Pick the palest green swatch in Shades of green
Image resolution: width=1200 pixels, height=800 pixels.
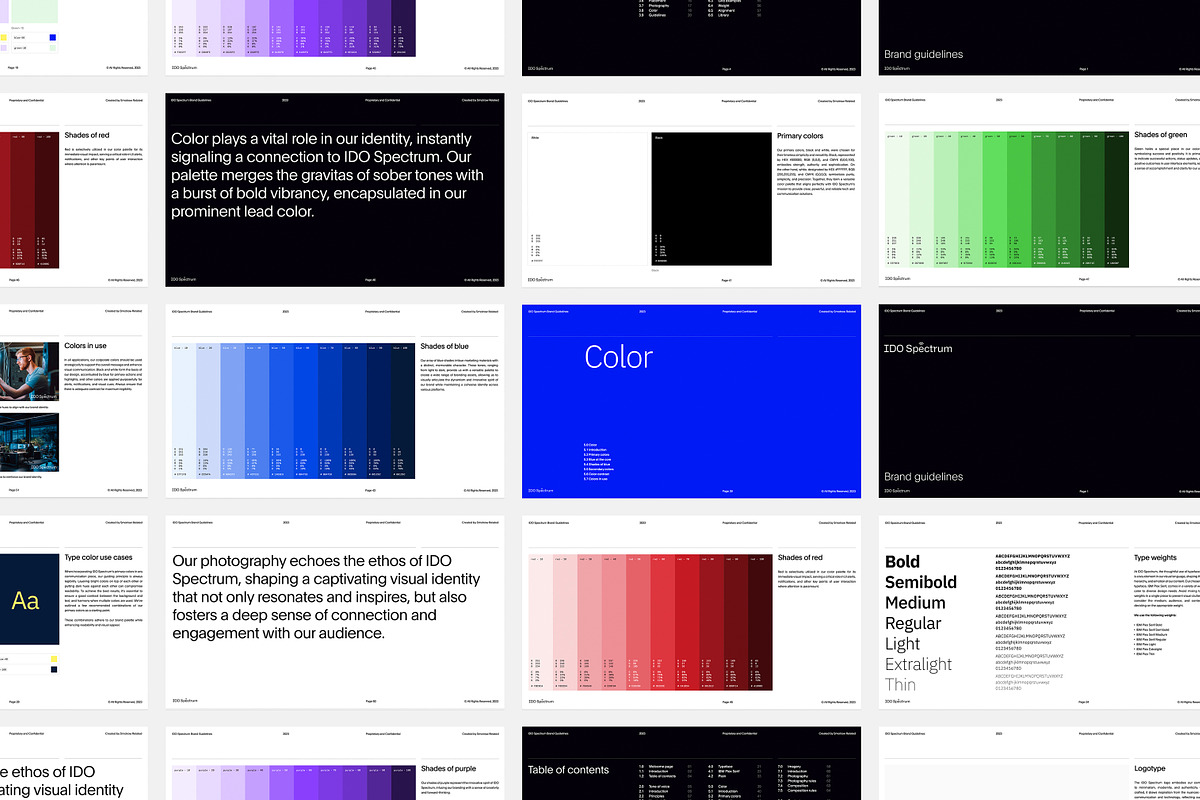pyautogui.click(x=897, y=198)
